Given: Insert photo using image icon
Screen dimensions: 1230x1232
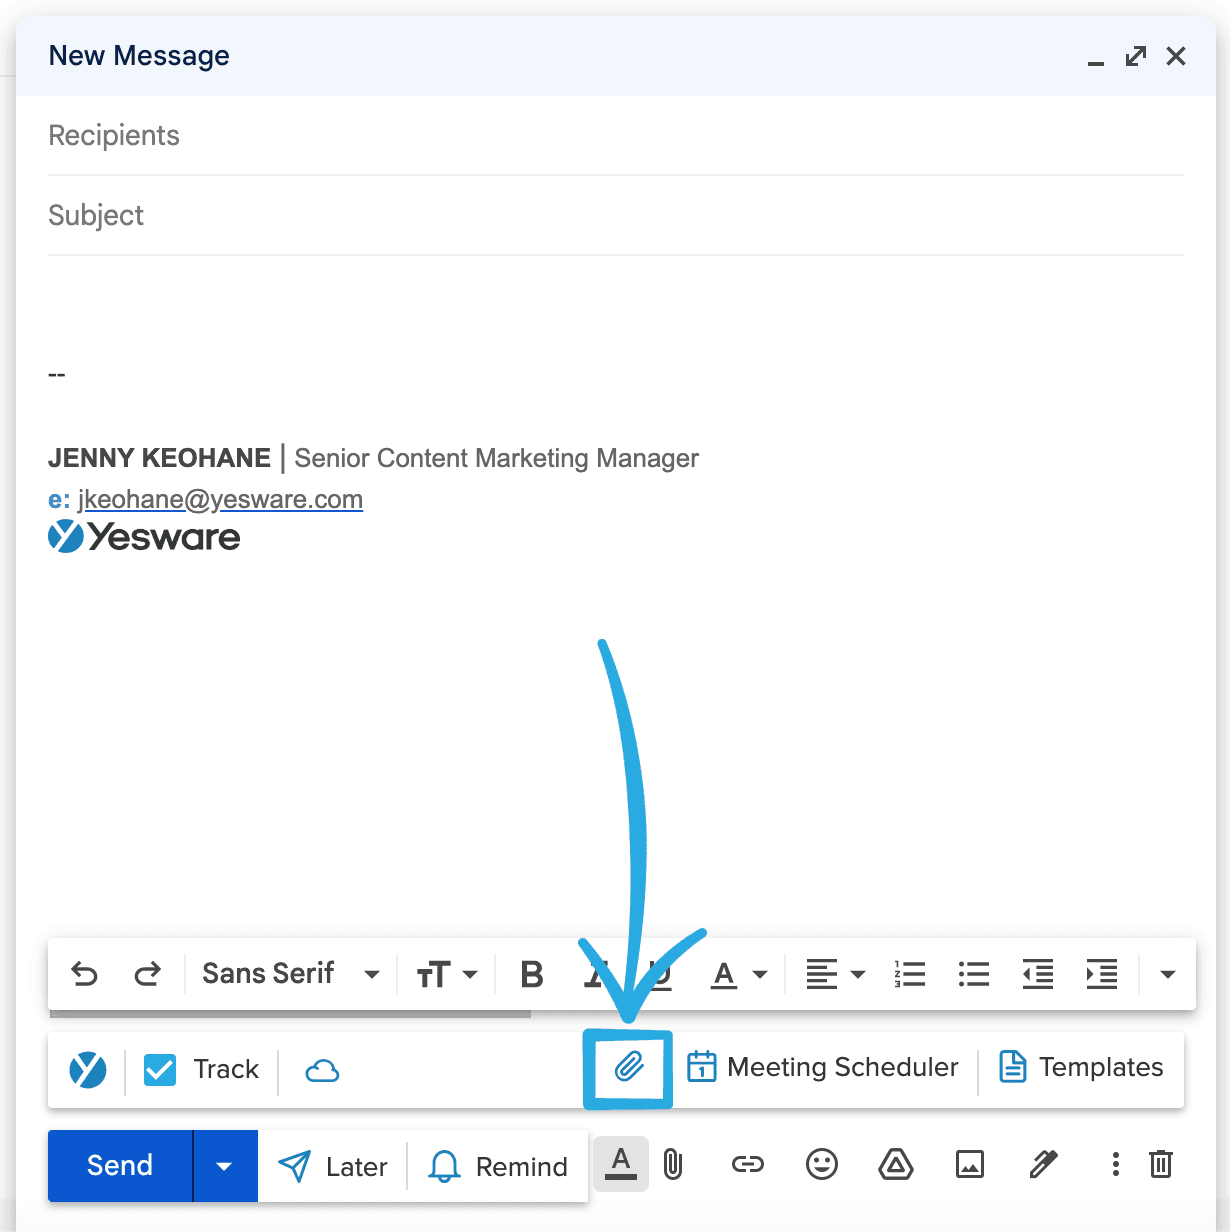Looking at the screenshot, I should pyautogui.click(x=969, y=1164).
